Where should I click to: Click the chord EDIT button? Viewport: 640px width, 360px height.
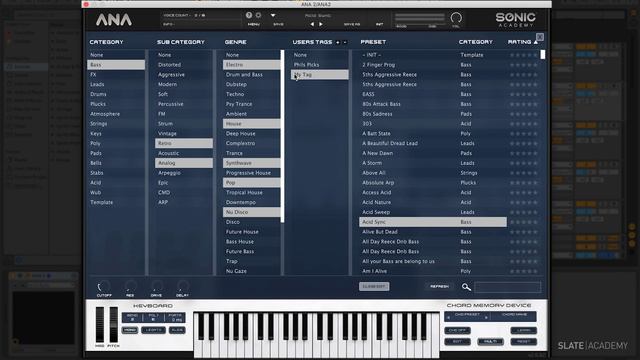pos(457,342)
